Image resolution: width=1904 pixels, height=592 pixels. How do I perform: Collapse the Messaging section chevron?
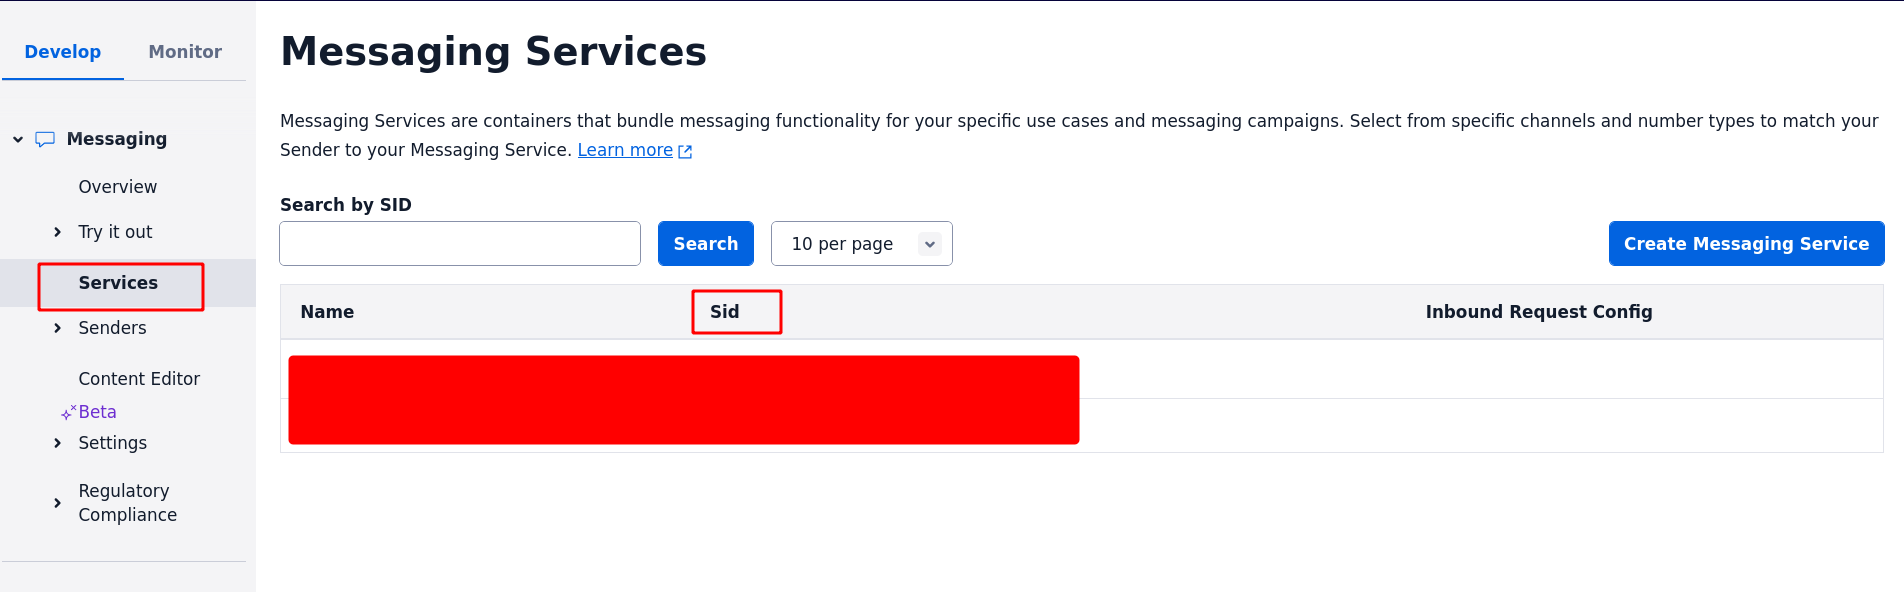coord(18,139)
